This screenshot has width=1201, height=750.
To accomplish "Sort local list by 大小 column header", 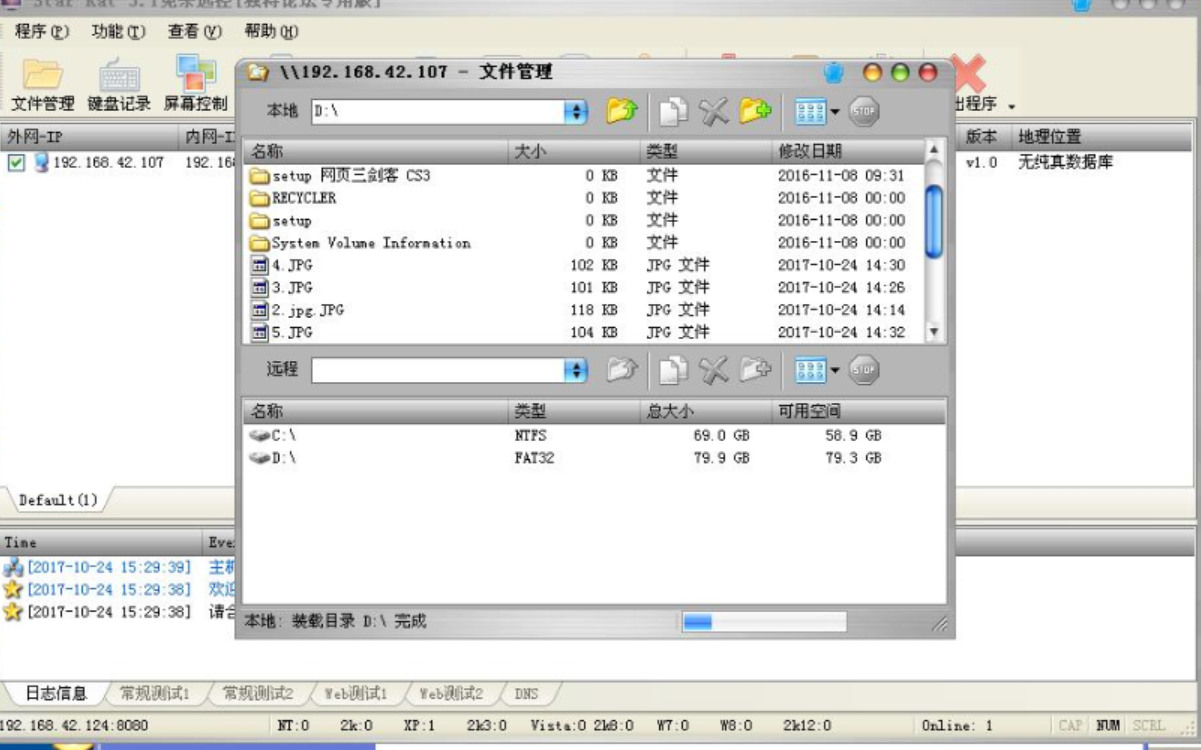I will [x=574, y=151].
